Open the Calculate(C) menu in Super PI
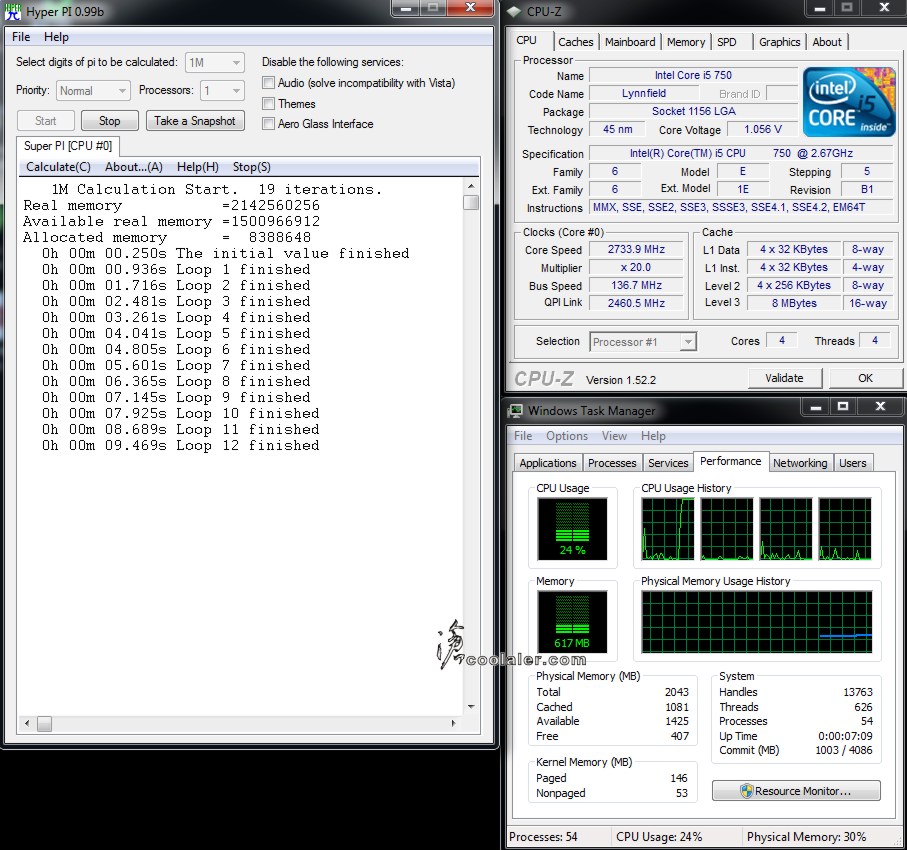Image resolution: width=907 pixels, height=850 pixels. [58, 167]
